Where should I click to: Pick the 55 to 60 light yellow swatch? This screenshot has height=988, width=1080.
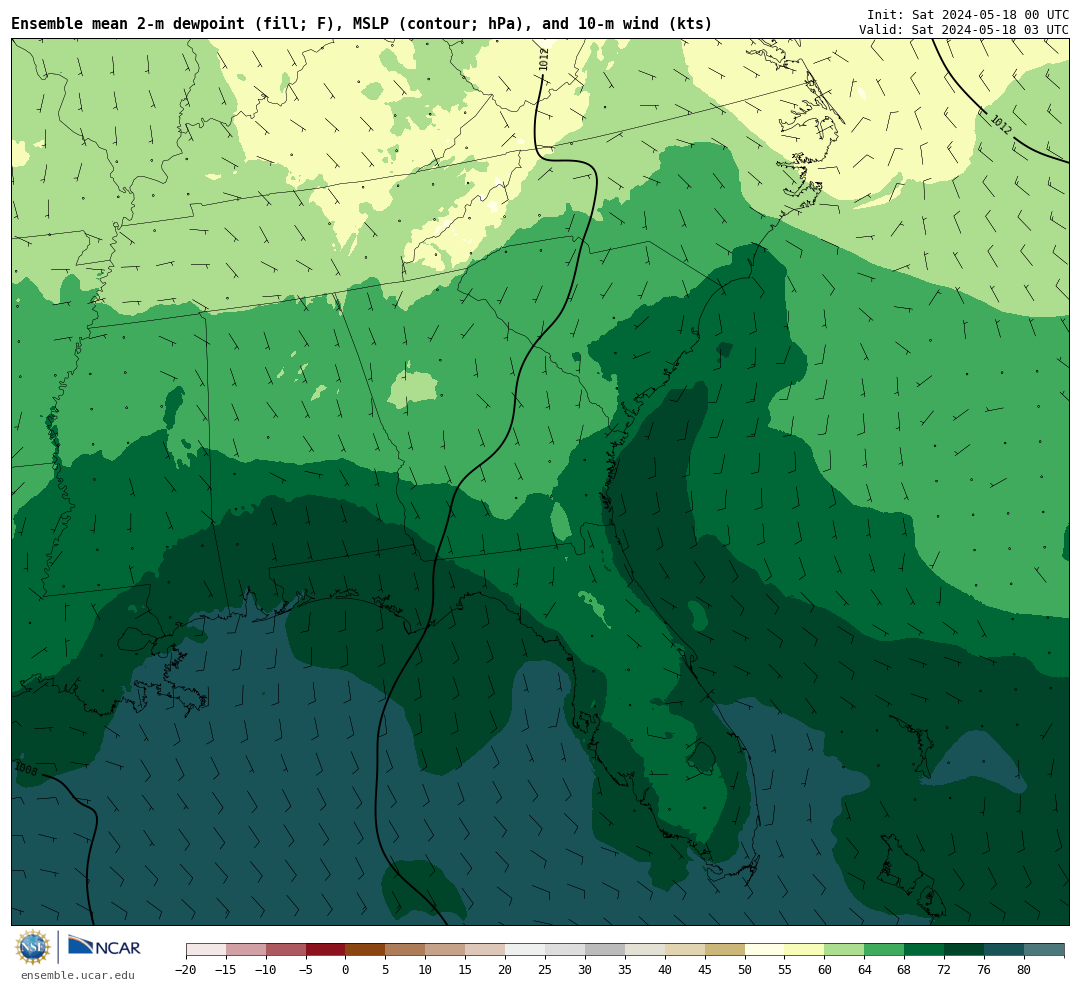tap(805, 950)
